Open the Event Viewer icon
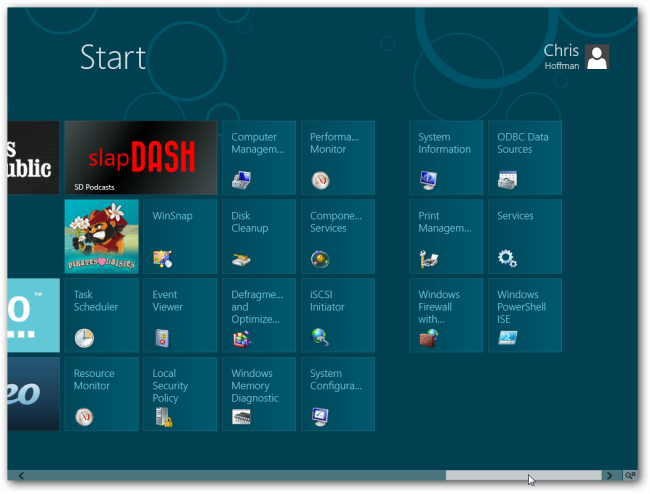 pos(162,338)
